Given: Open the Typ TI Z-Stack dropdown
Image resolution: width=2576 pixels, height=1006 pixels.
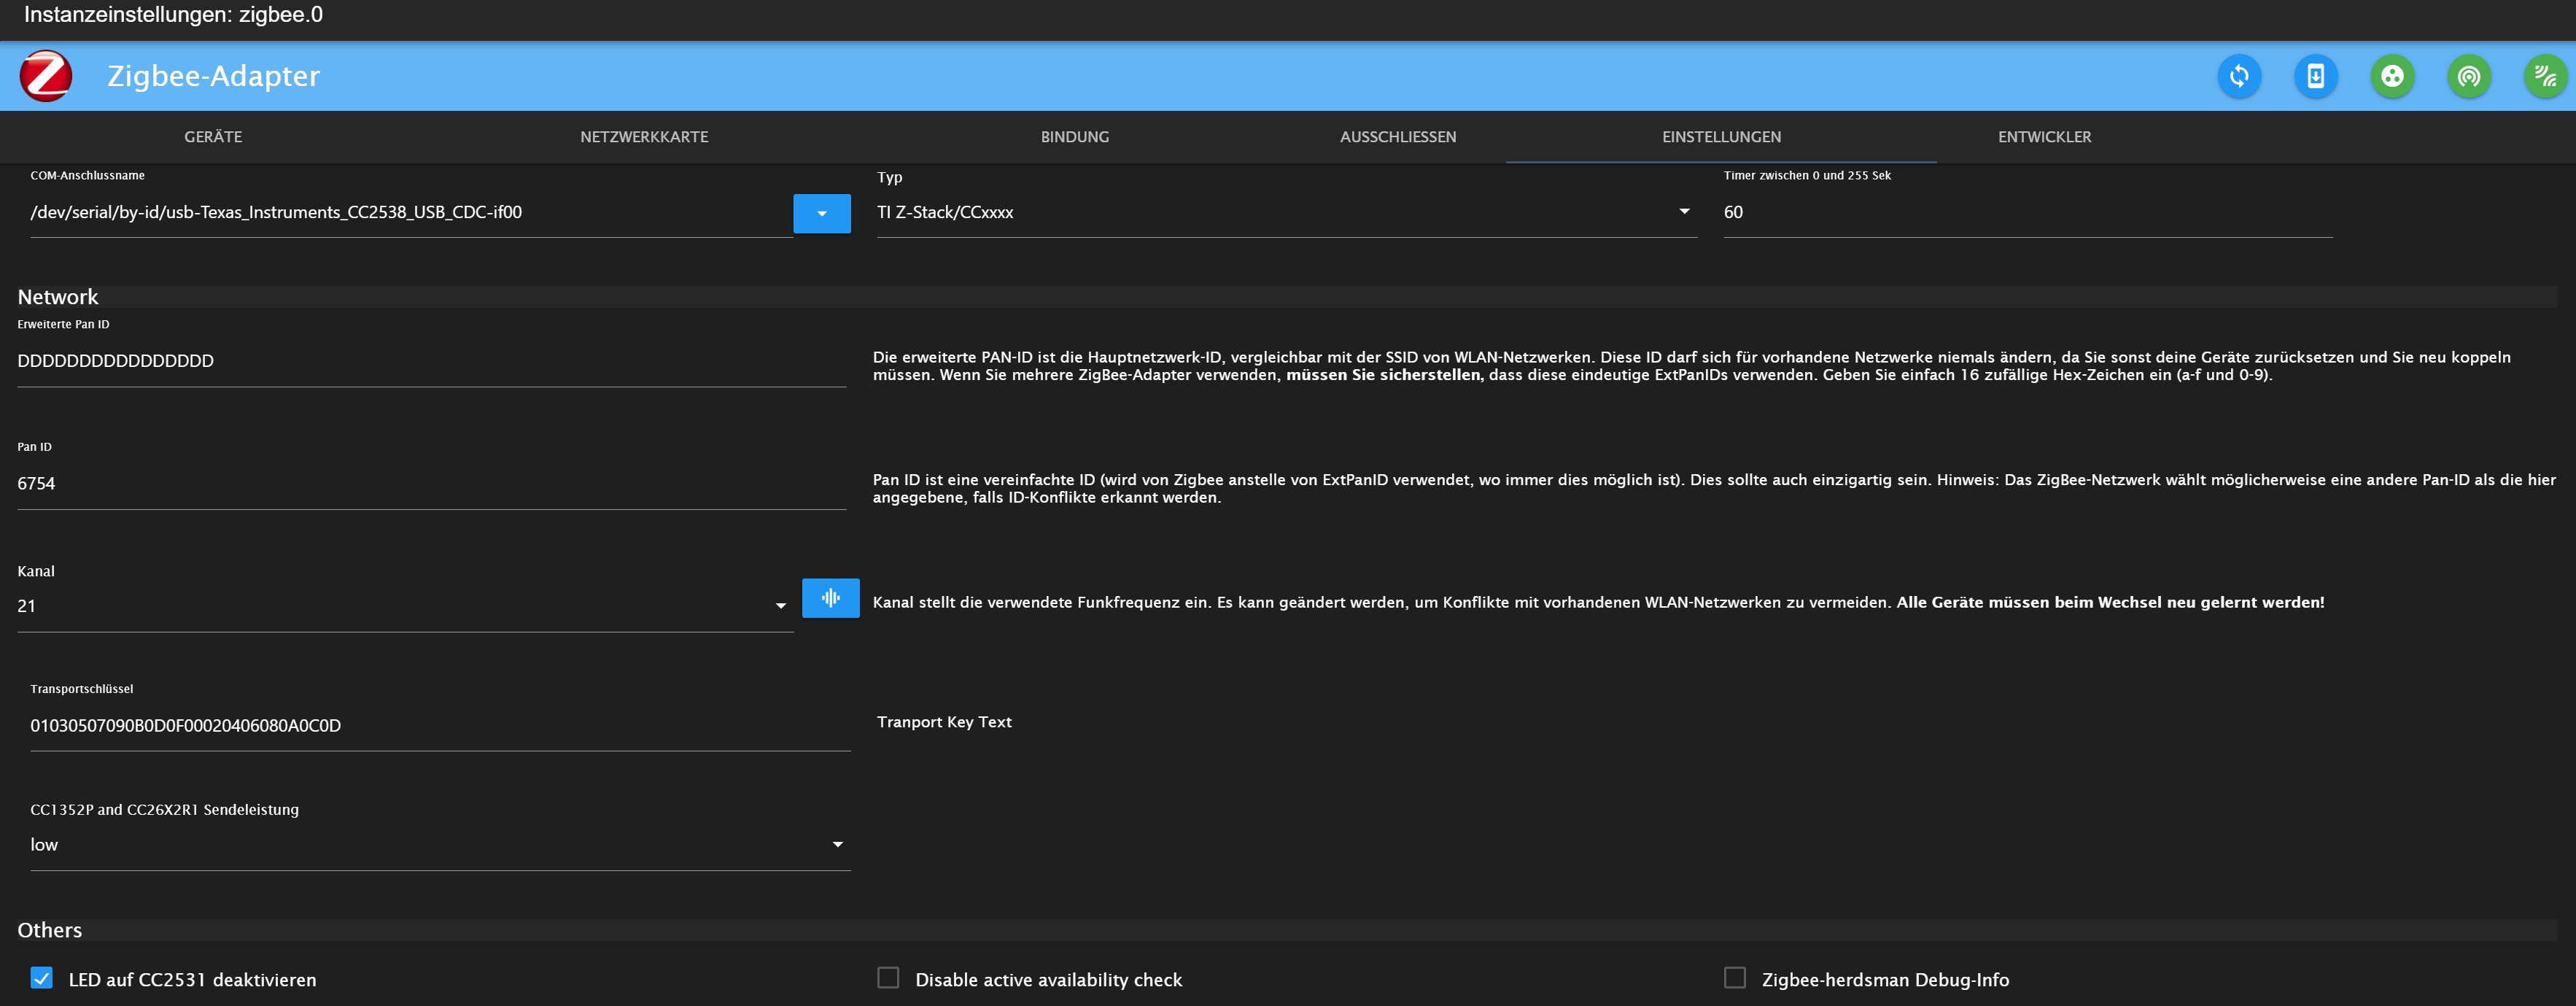Looking at the screenshot, I should coord(1286,212).
